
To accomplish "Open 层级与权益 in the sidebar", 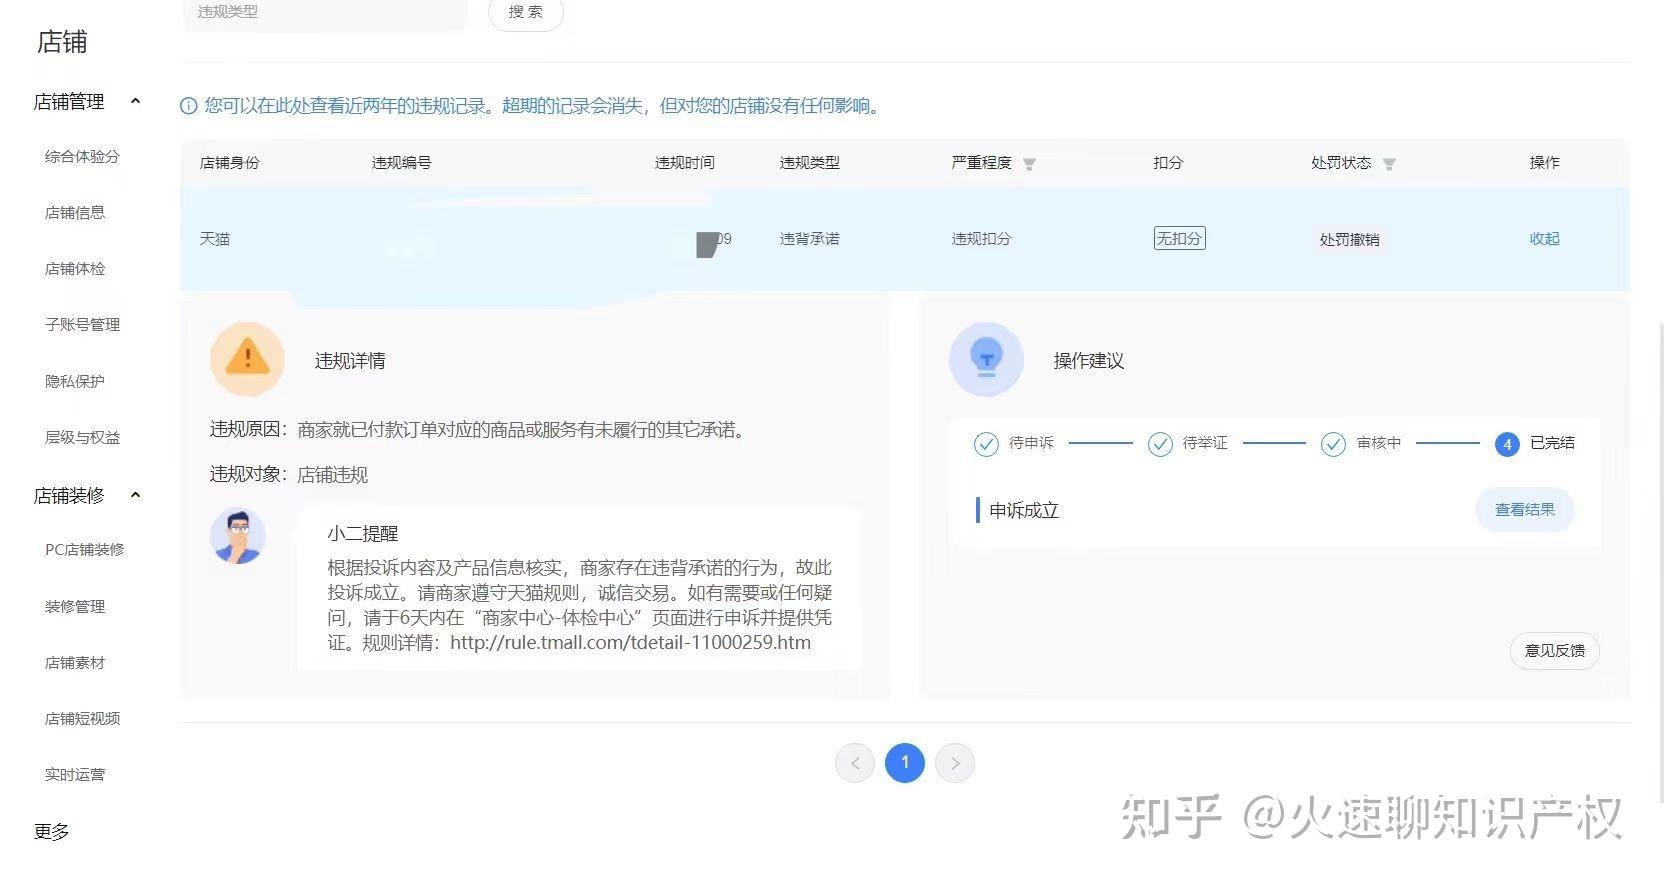I will tap(82, 438).
